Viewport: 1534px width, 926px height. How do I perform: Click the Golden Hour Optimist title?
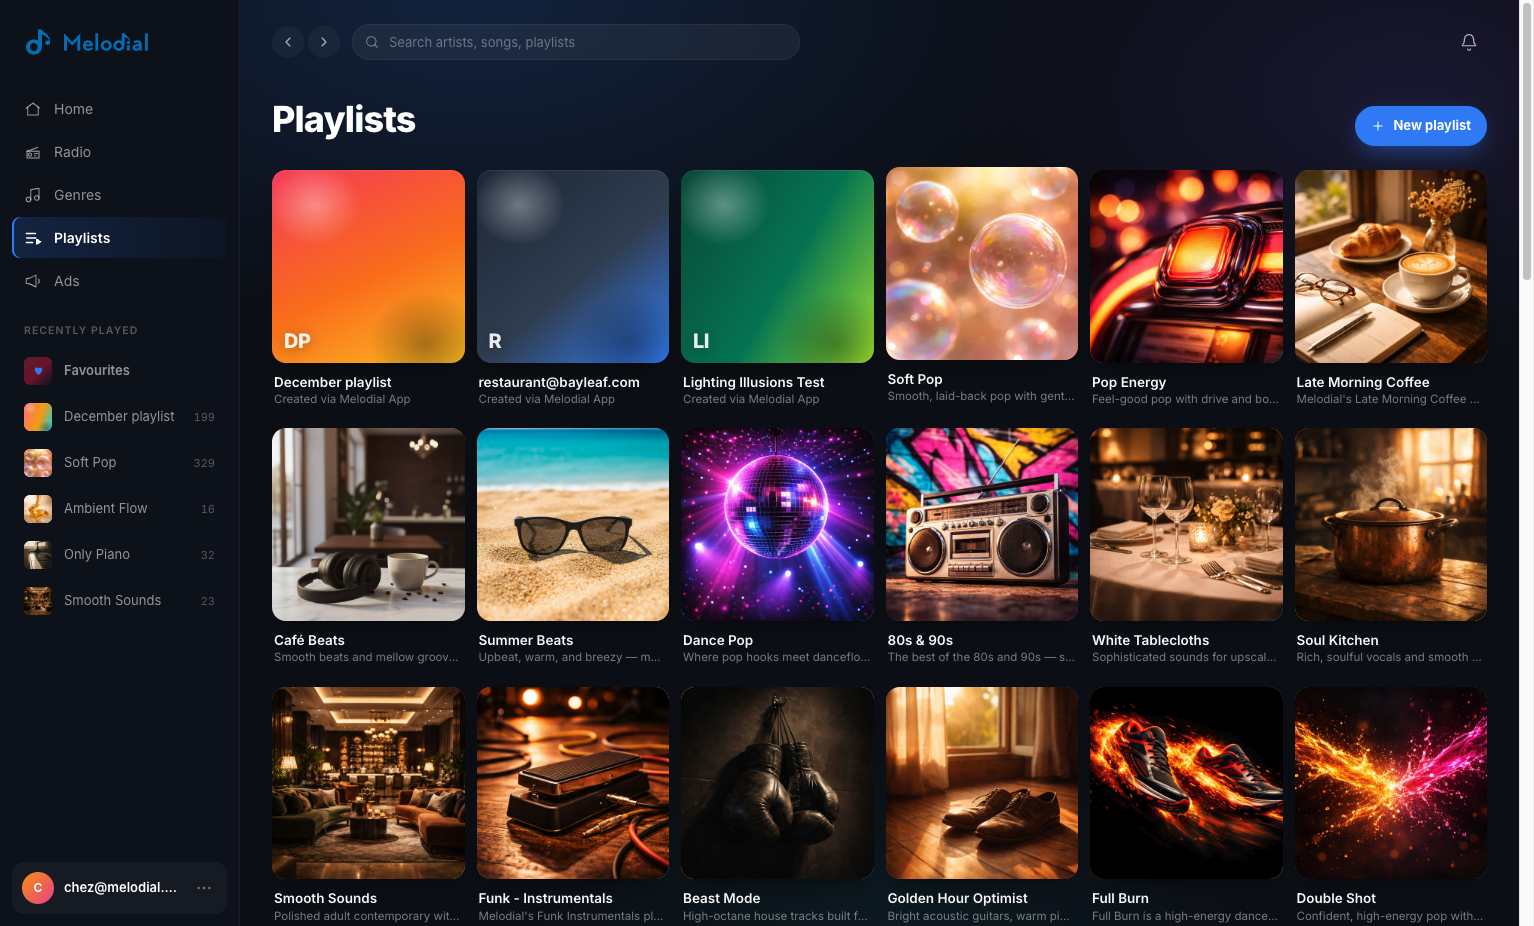click(957, 898)
